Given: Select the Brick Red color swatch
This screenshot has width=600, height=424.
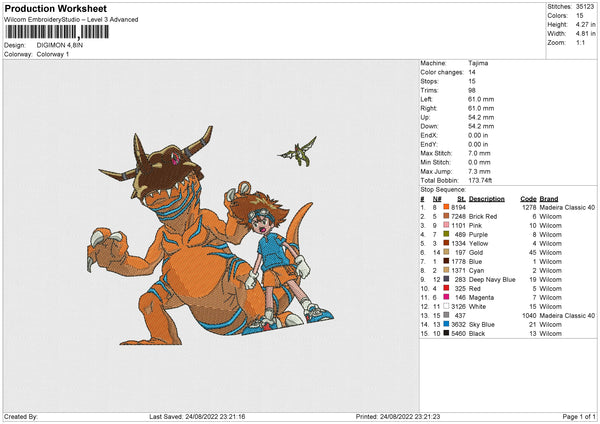Looking at the screenshot, I should [x=446, y=216].
